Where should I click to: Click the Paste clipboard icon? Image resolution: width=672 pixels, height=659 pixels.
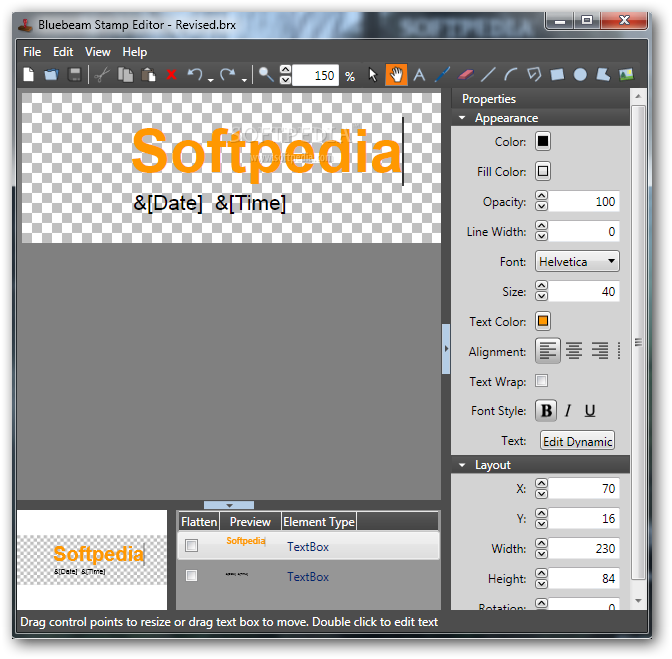pos(148,75)
